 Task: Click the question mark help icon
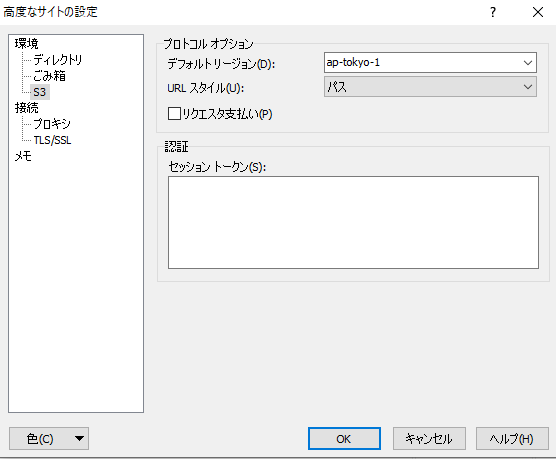pos(493,12)
